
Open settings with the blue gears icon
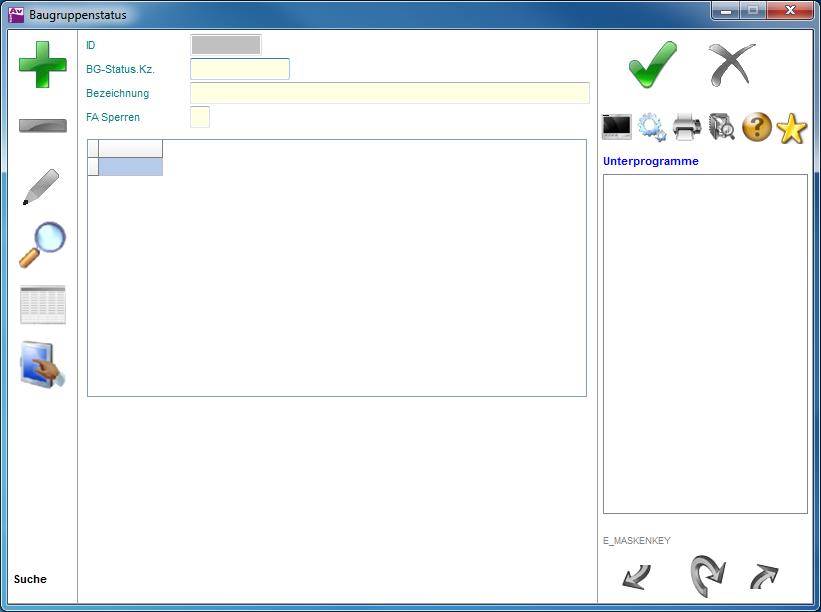coord(652,127)
